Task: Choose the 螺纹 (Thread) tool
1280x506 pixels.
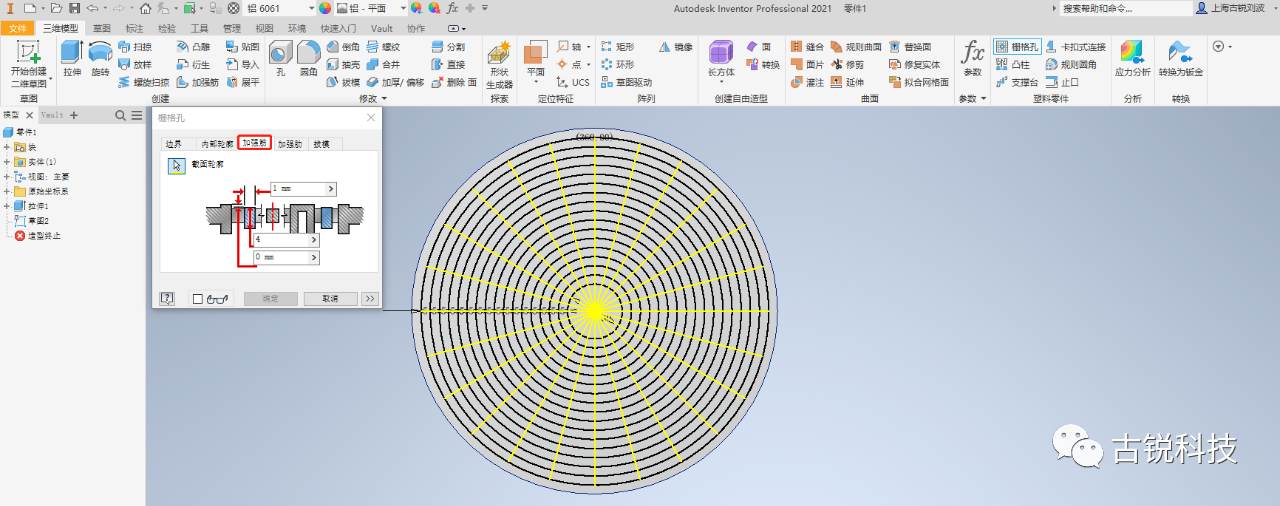Action: tap(383, 47)
